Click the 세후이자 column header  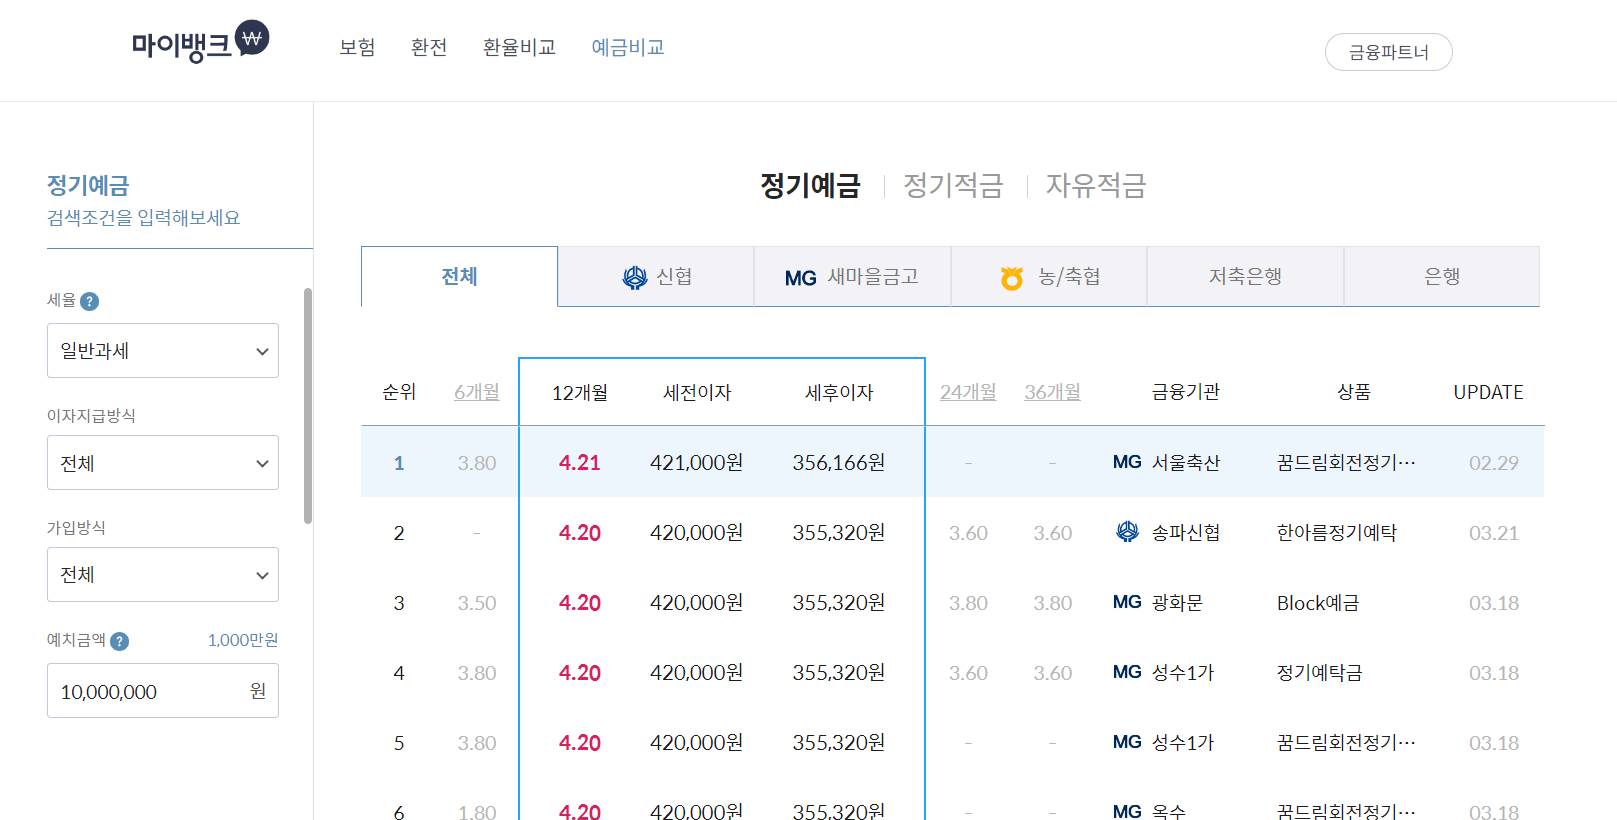[x=839, y=392]
